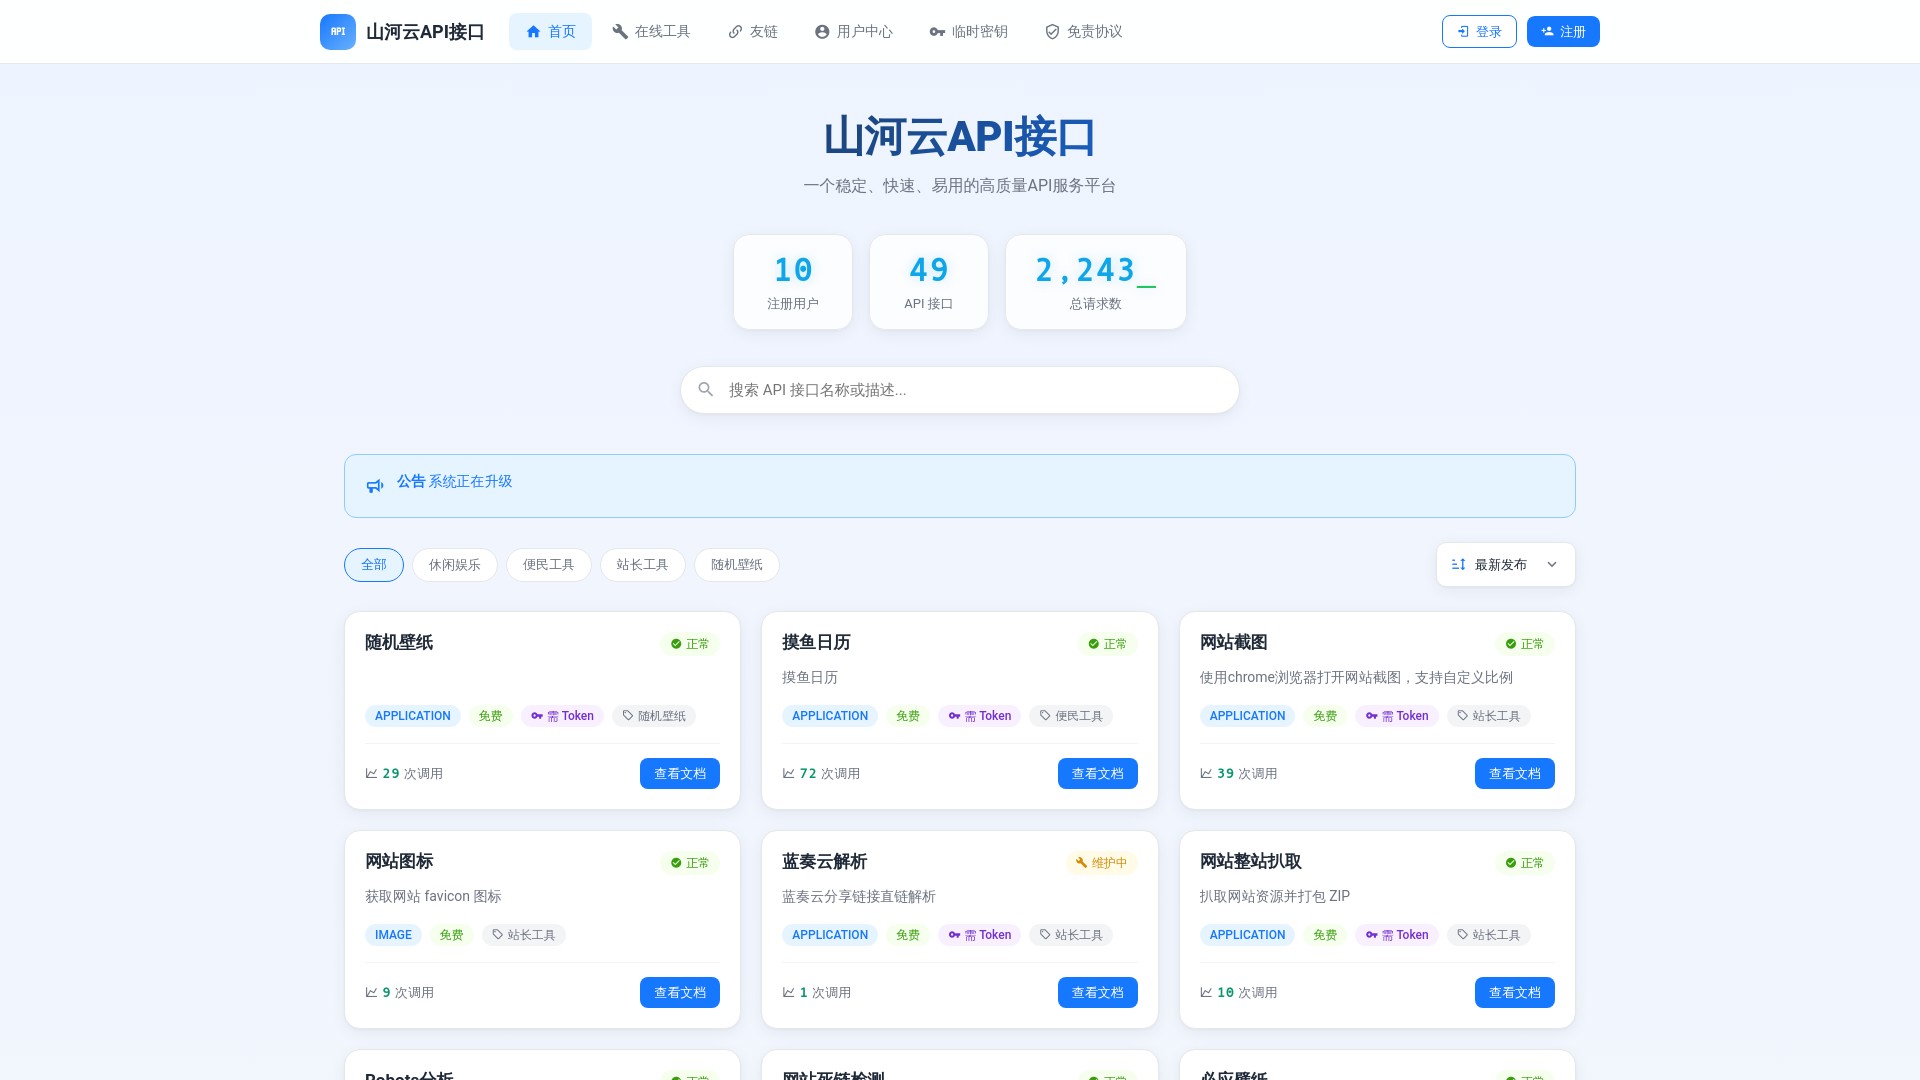Open 临时密钥 navigation item

coord(968,32)
